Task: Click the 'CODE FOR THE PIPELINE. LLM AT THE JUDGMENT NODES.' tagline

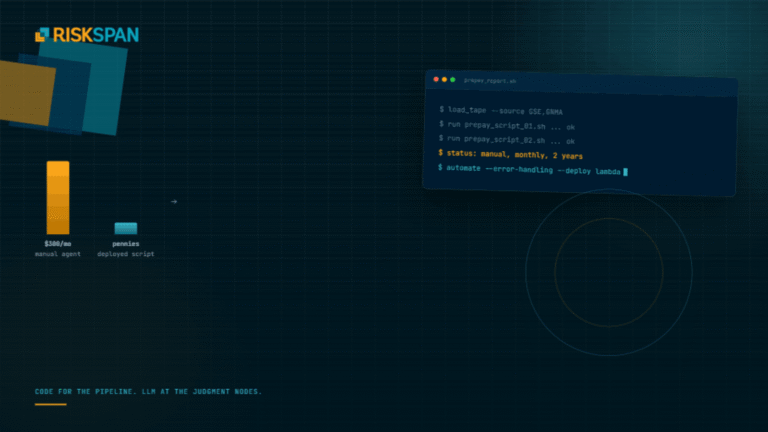Action: 148,391
